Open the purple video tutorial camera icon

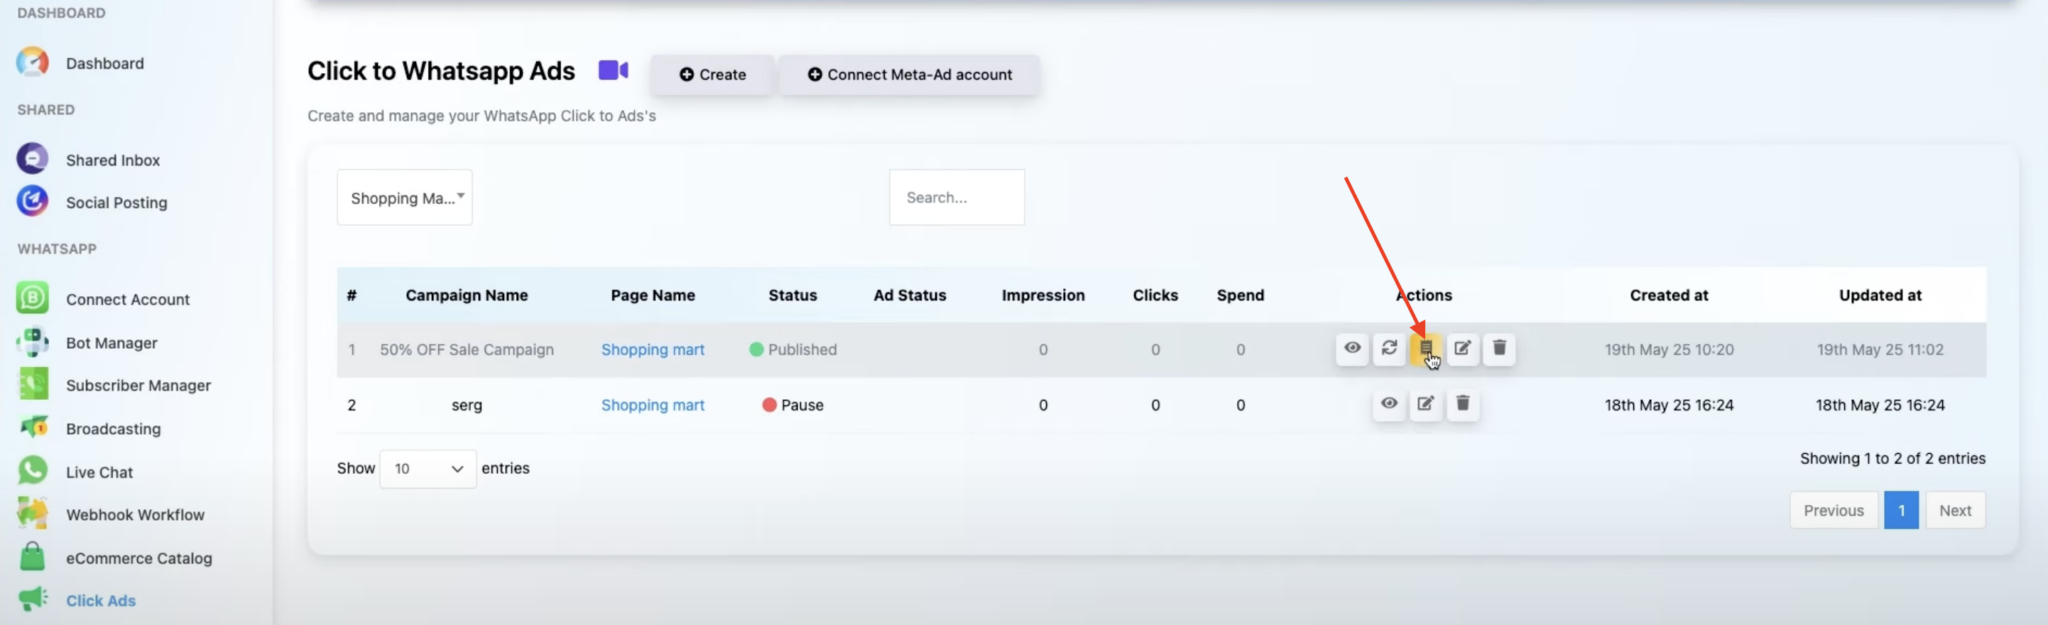pyautogui.click(x=613, y=70)
